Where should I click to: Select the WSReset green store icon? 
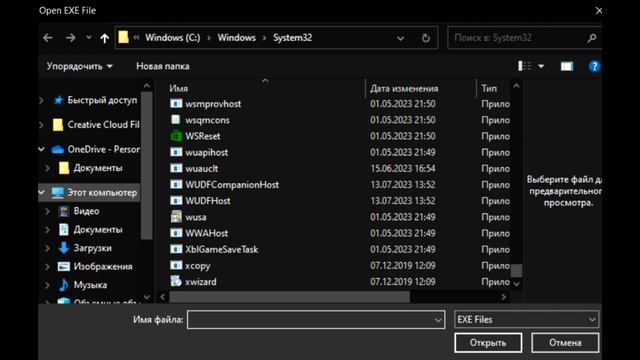click(x=176, y=136)
